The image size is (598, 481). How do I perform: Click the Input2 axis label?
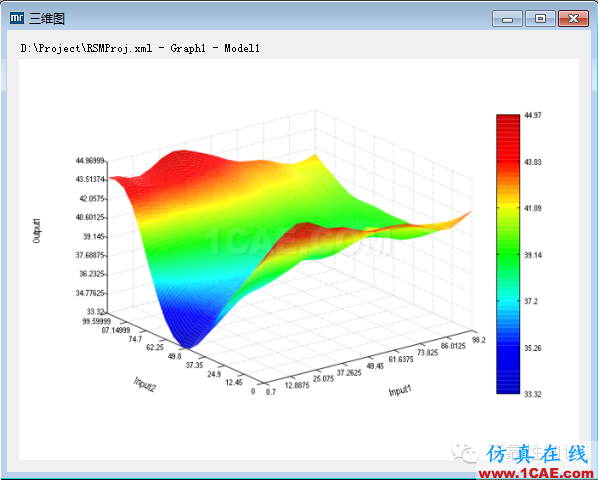click(145, 384)
